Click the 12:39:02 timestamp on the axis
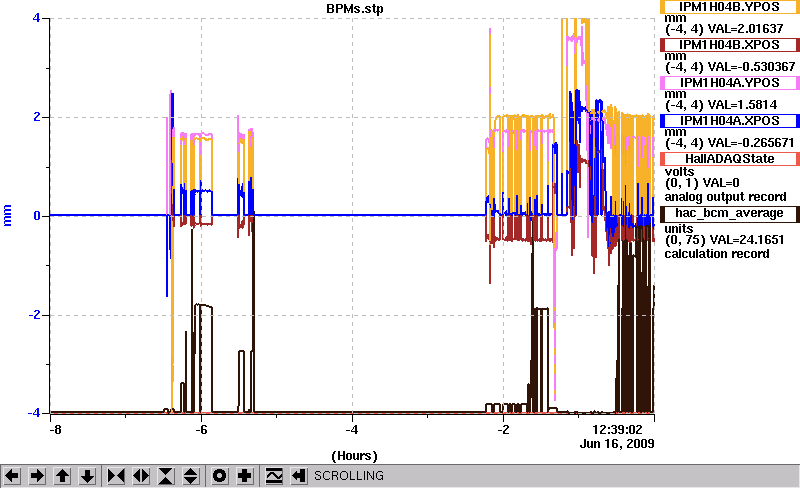 617,430
